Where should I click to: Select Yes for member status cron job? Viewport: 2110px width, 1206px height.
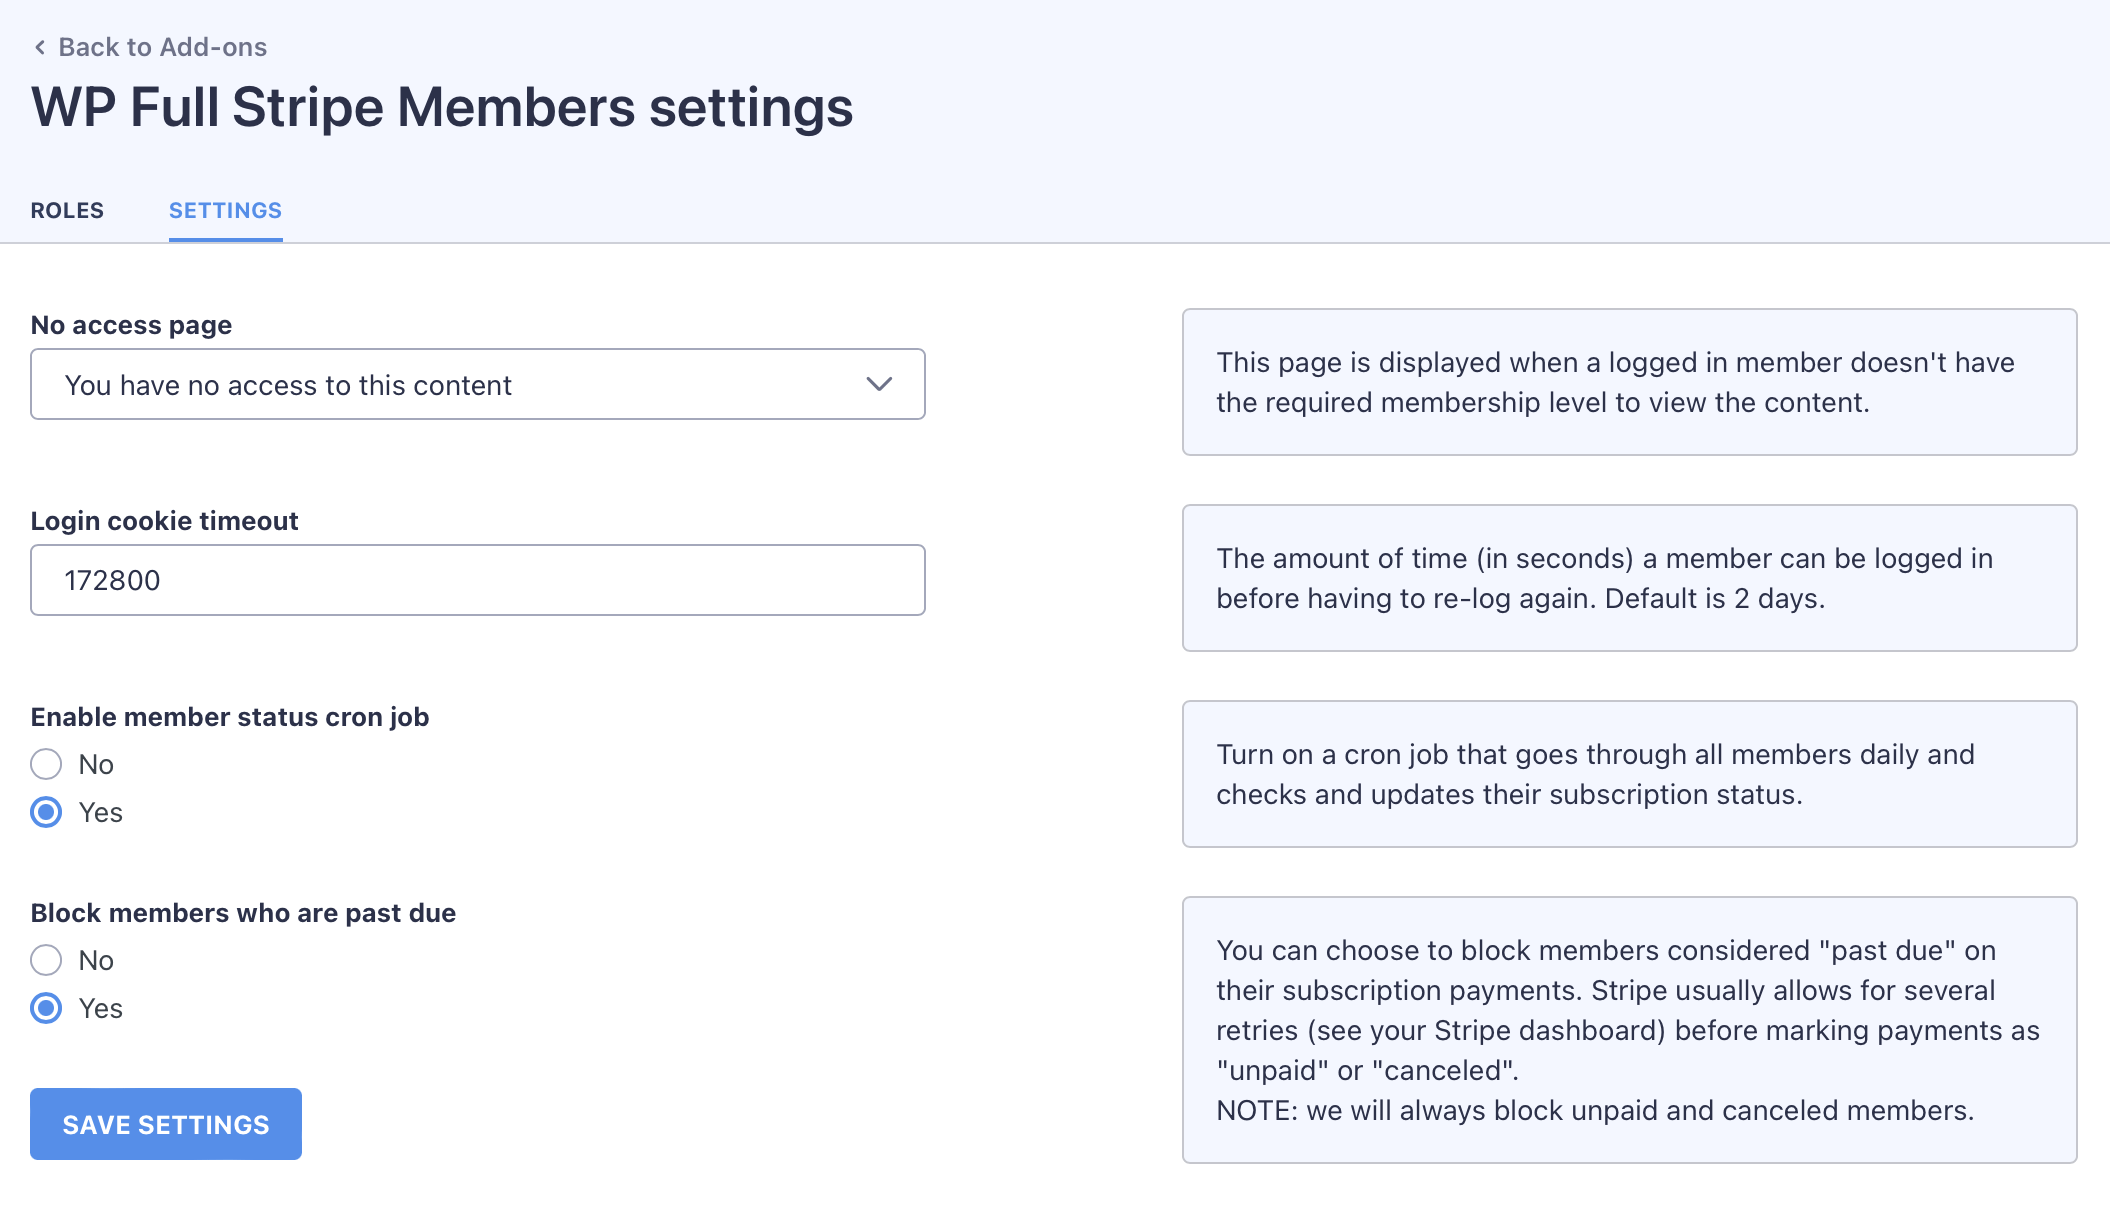[x=46, y=812]
